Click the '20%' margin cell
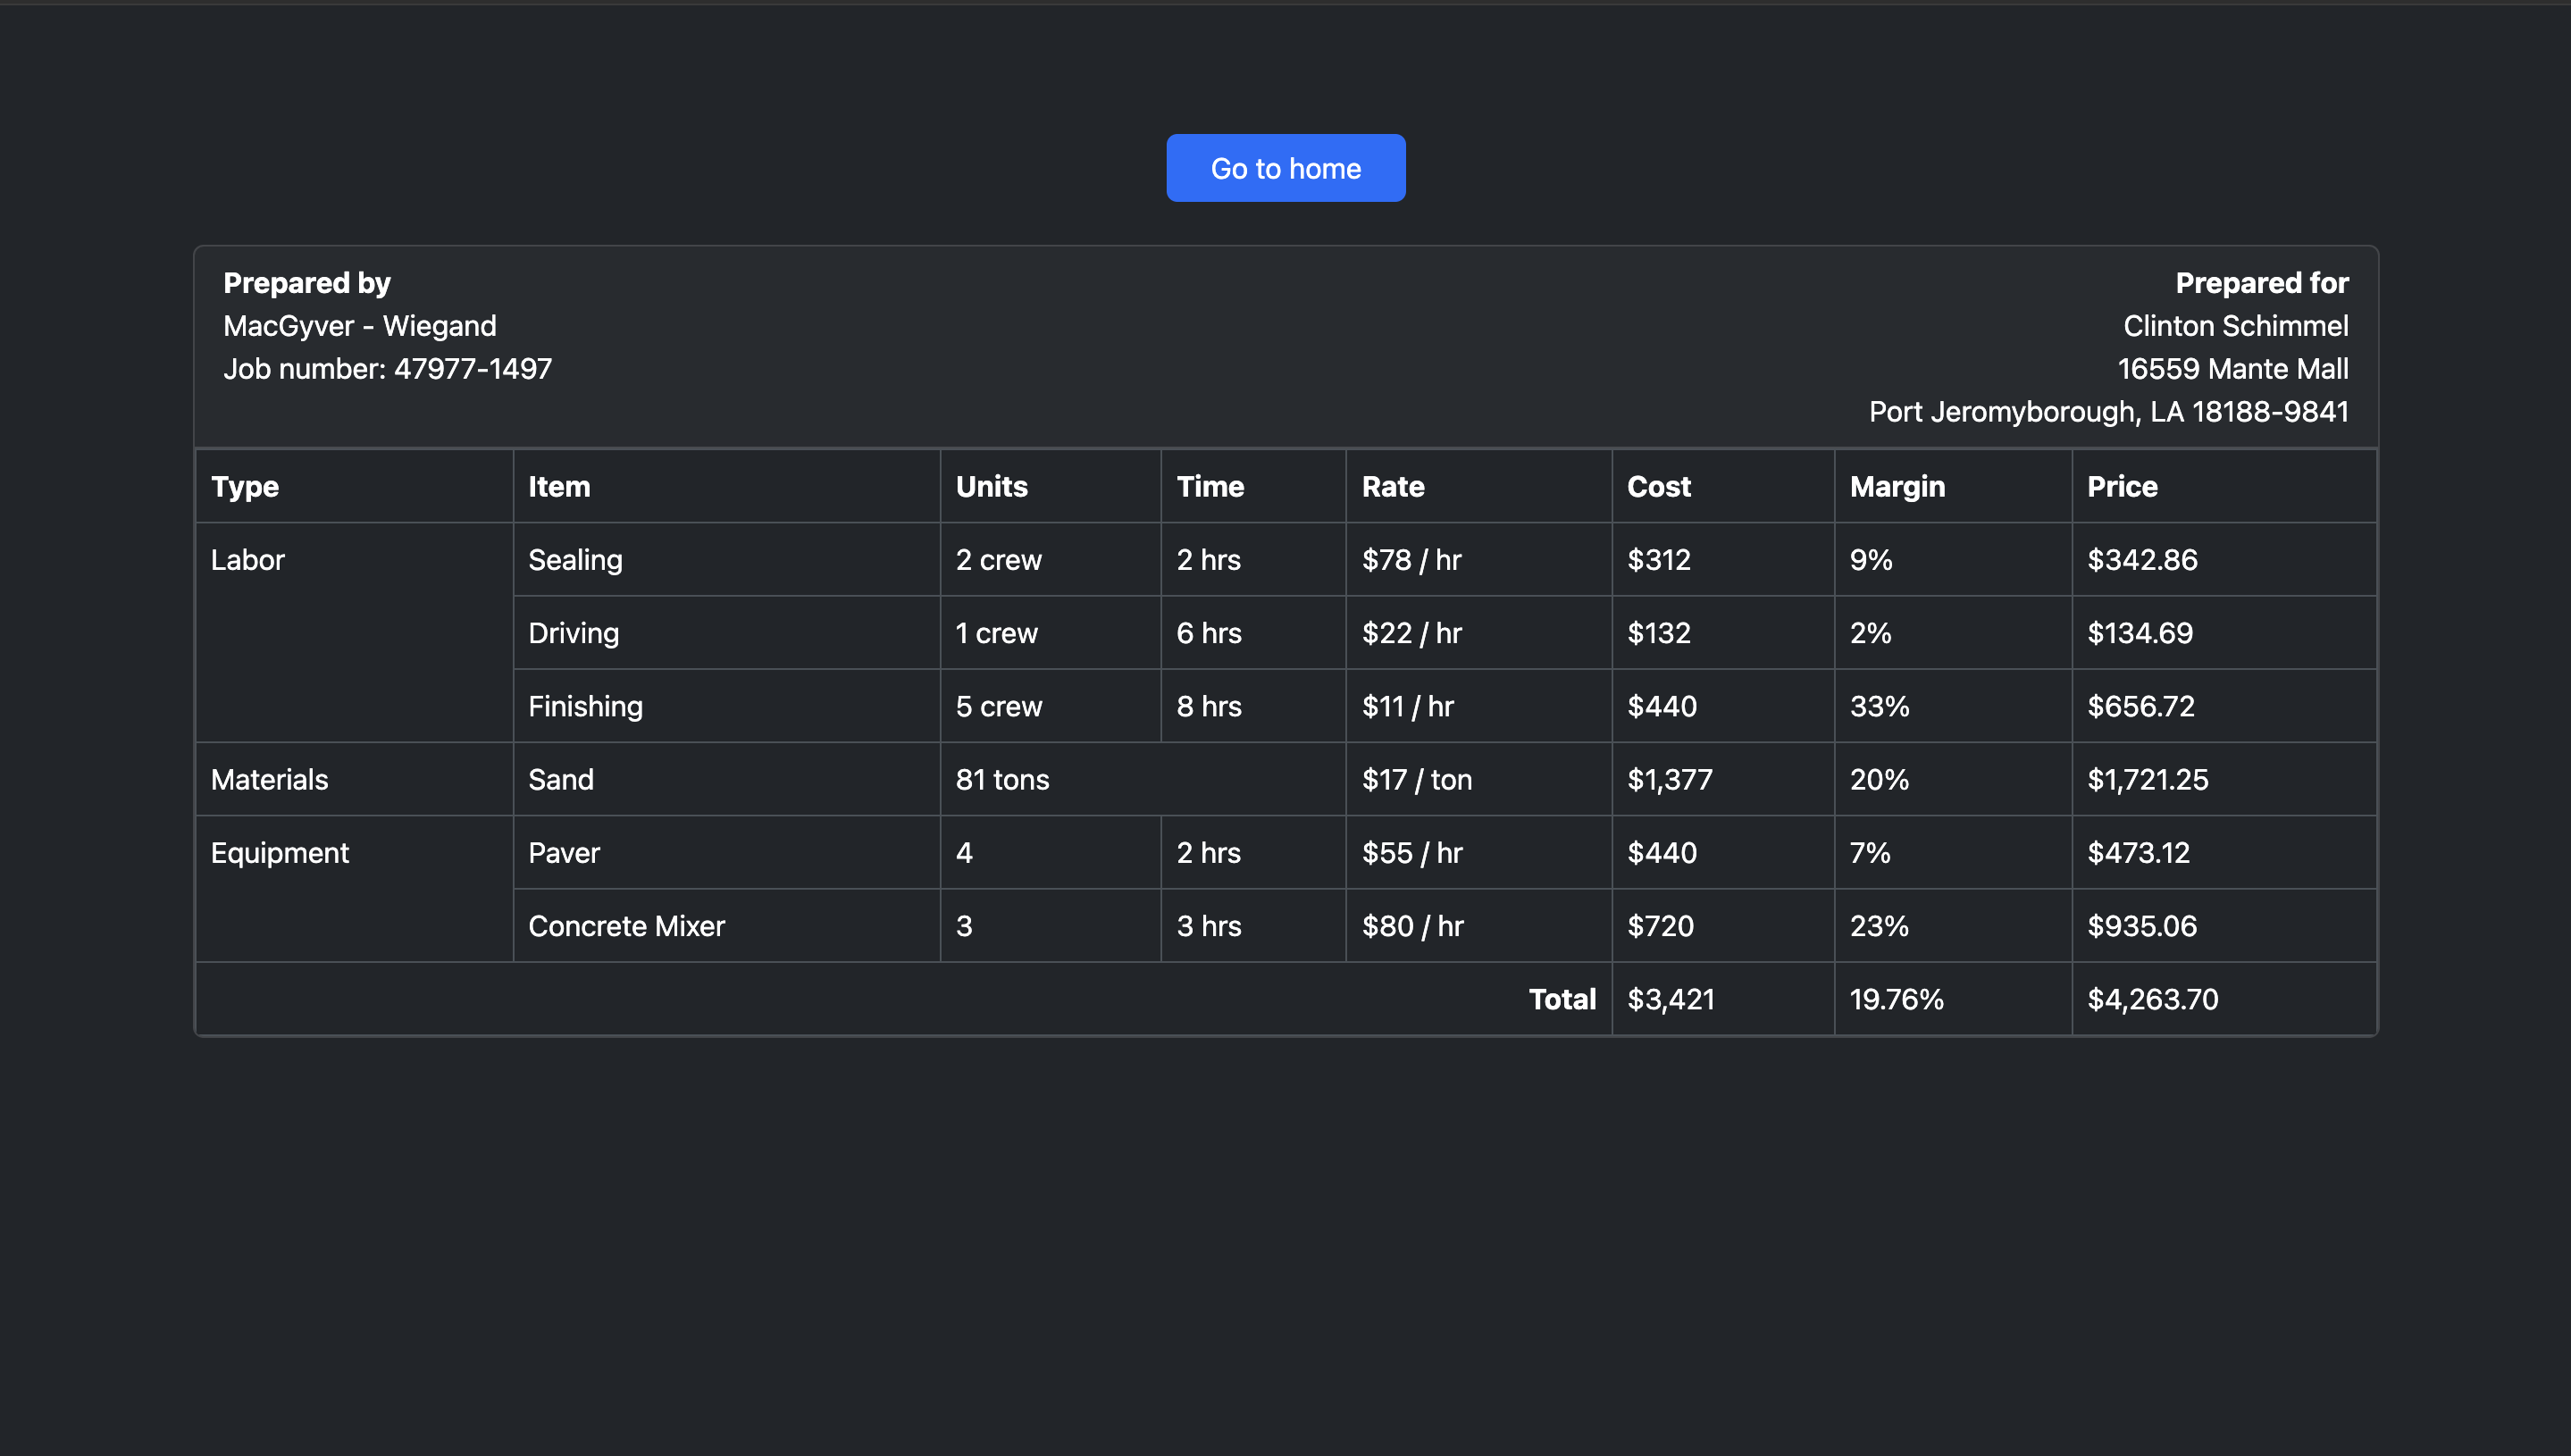Screen dimensions: 2571x1456 1953,779
